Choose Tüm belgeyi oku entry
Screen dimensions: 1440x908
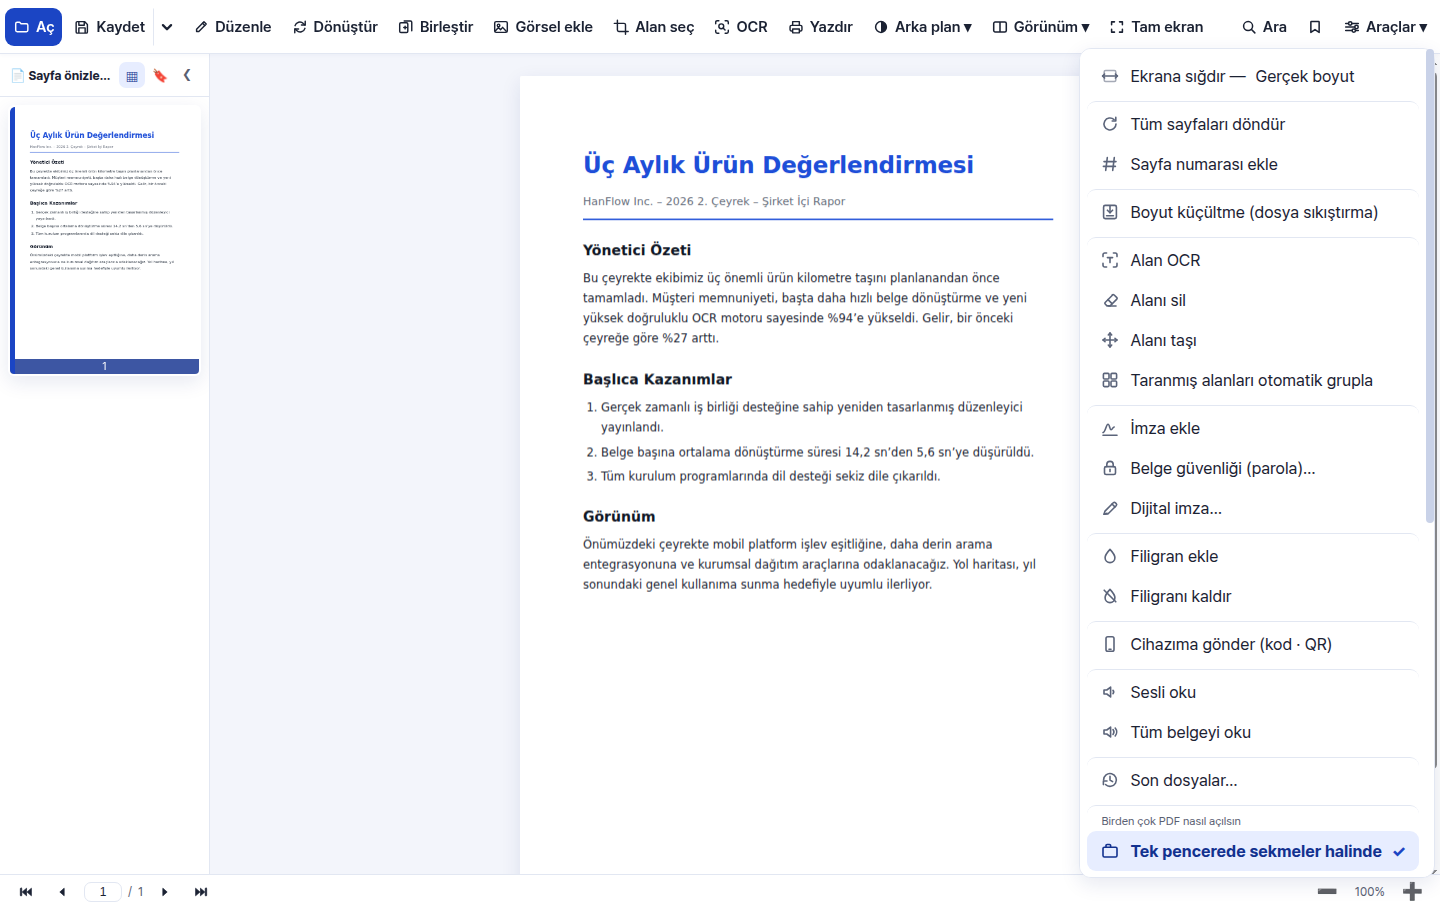click(x=1253, y=732)
